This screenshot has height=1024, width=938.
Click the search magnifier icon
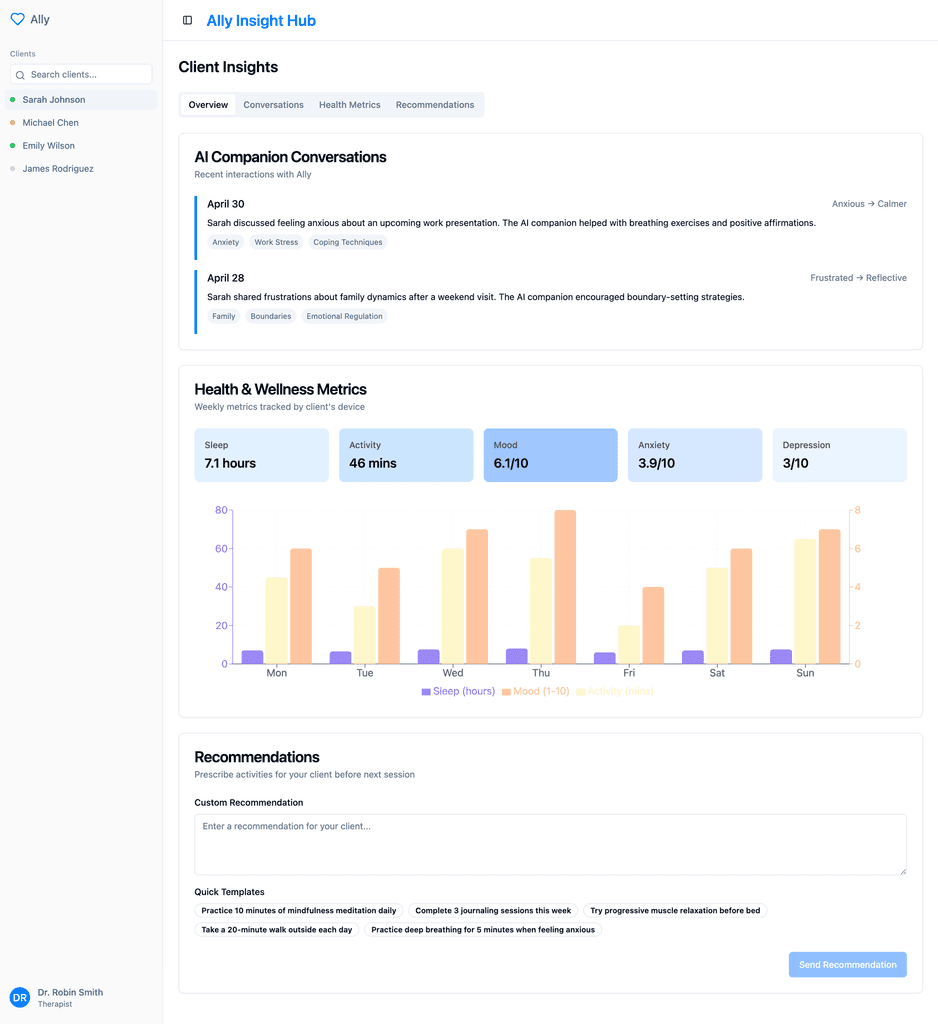[x=20, y=75]
